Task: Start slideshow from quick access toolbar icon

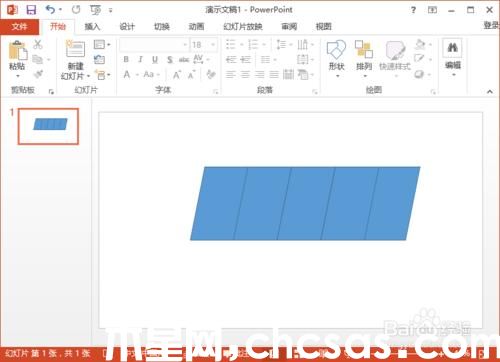Action: [96, 10]
